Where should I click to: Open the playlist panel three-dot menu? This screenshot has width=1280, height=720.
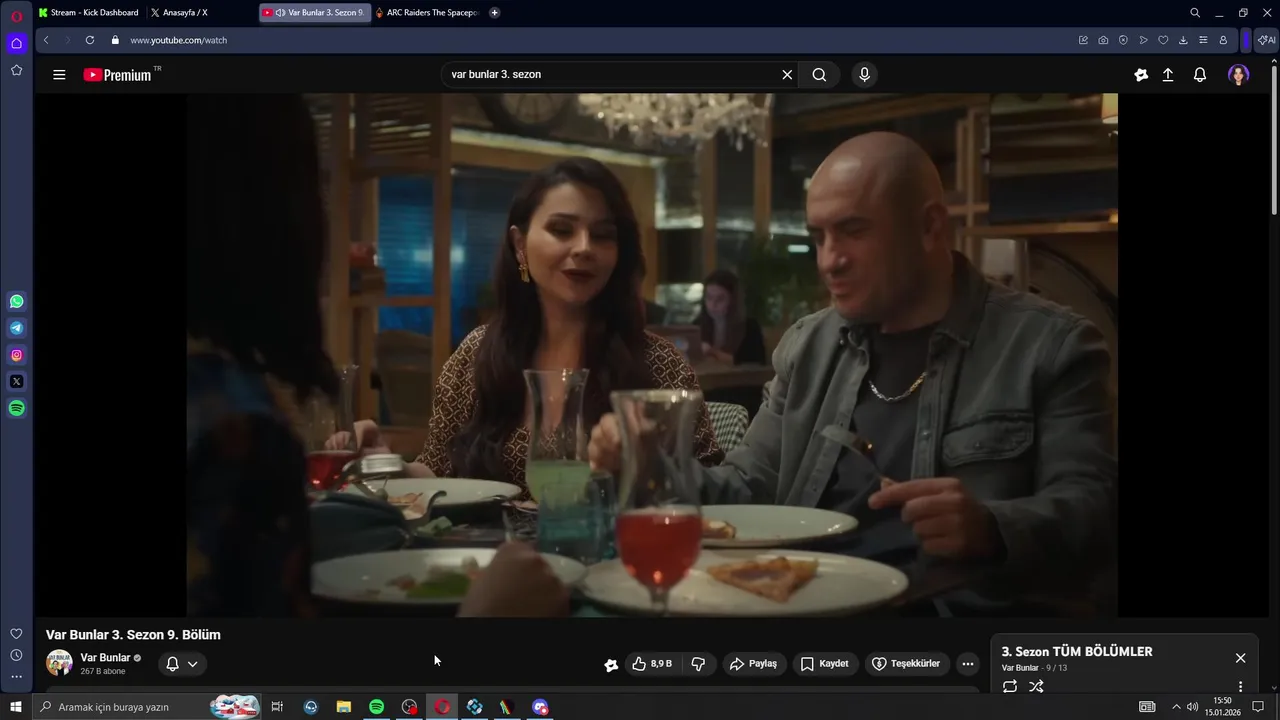(x=1240, y=687)
